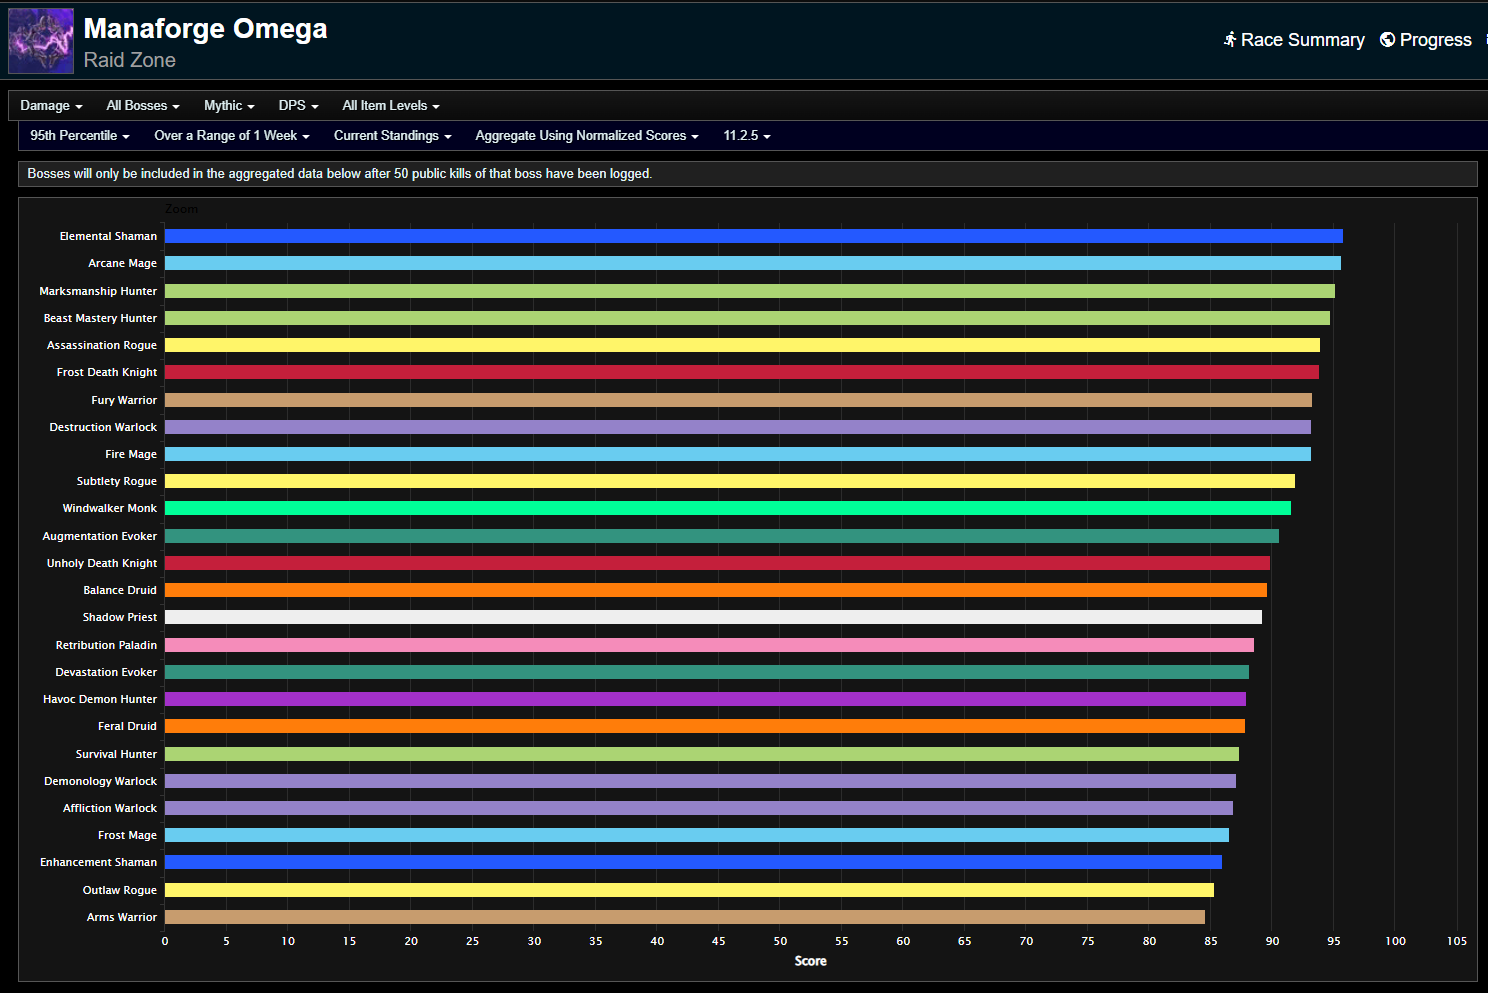Click the Zoom control above the chart
Image resolution: width=1488 pixels, height=993 pixels.
pos(181,208)
